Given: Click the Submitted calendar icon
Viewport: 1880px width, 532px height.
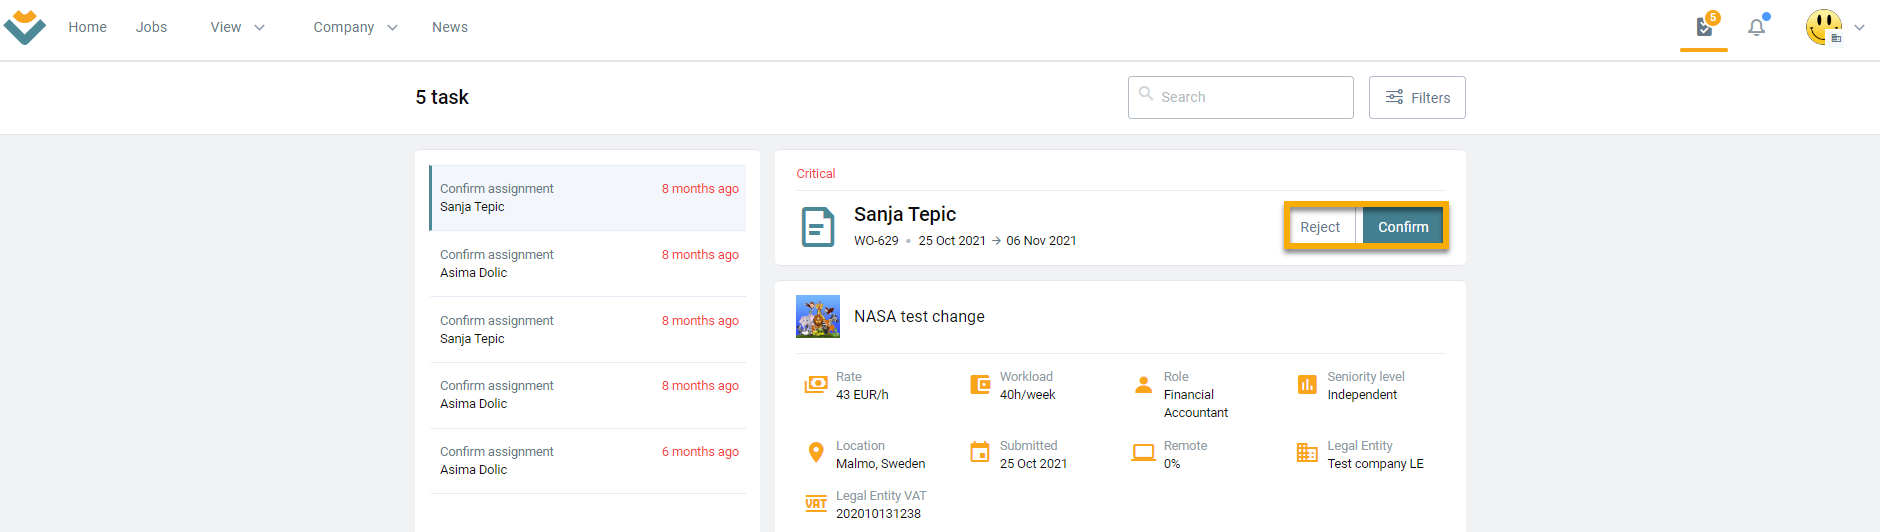Looking at the screenshot, I should 980,453.
